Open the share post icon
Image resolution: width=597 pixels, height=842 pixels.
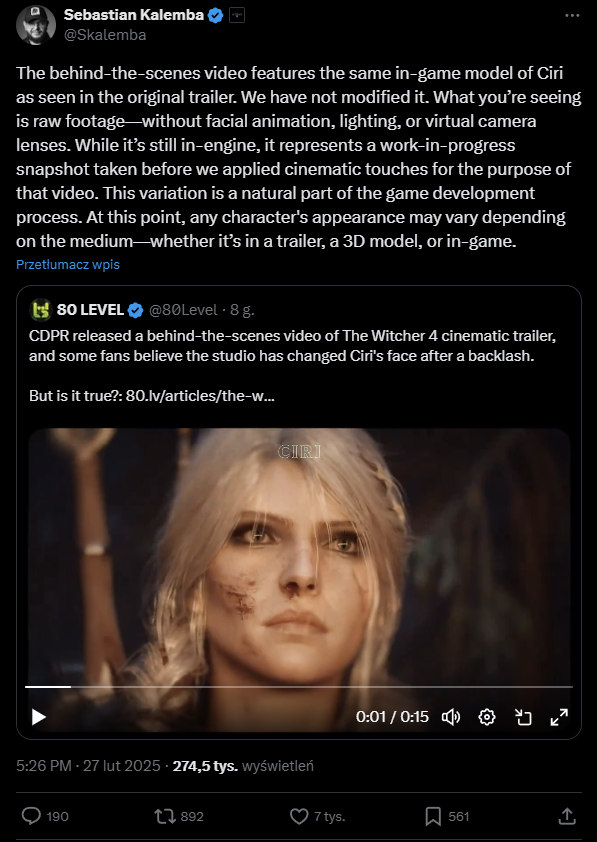point(568,817)
